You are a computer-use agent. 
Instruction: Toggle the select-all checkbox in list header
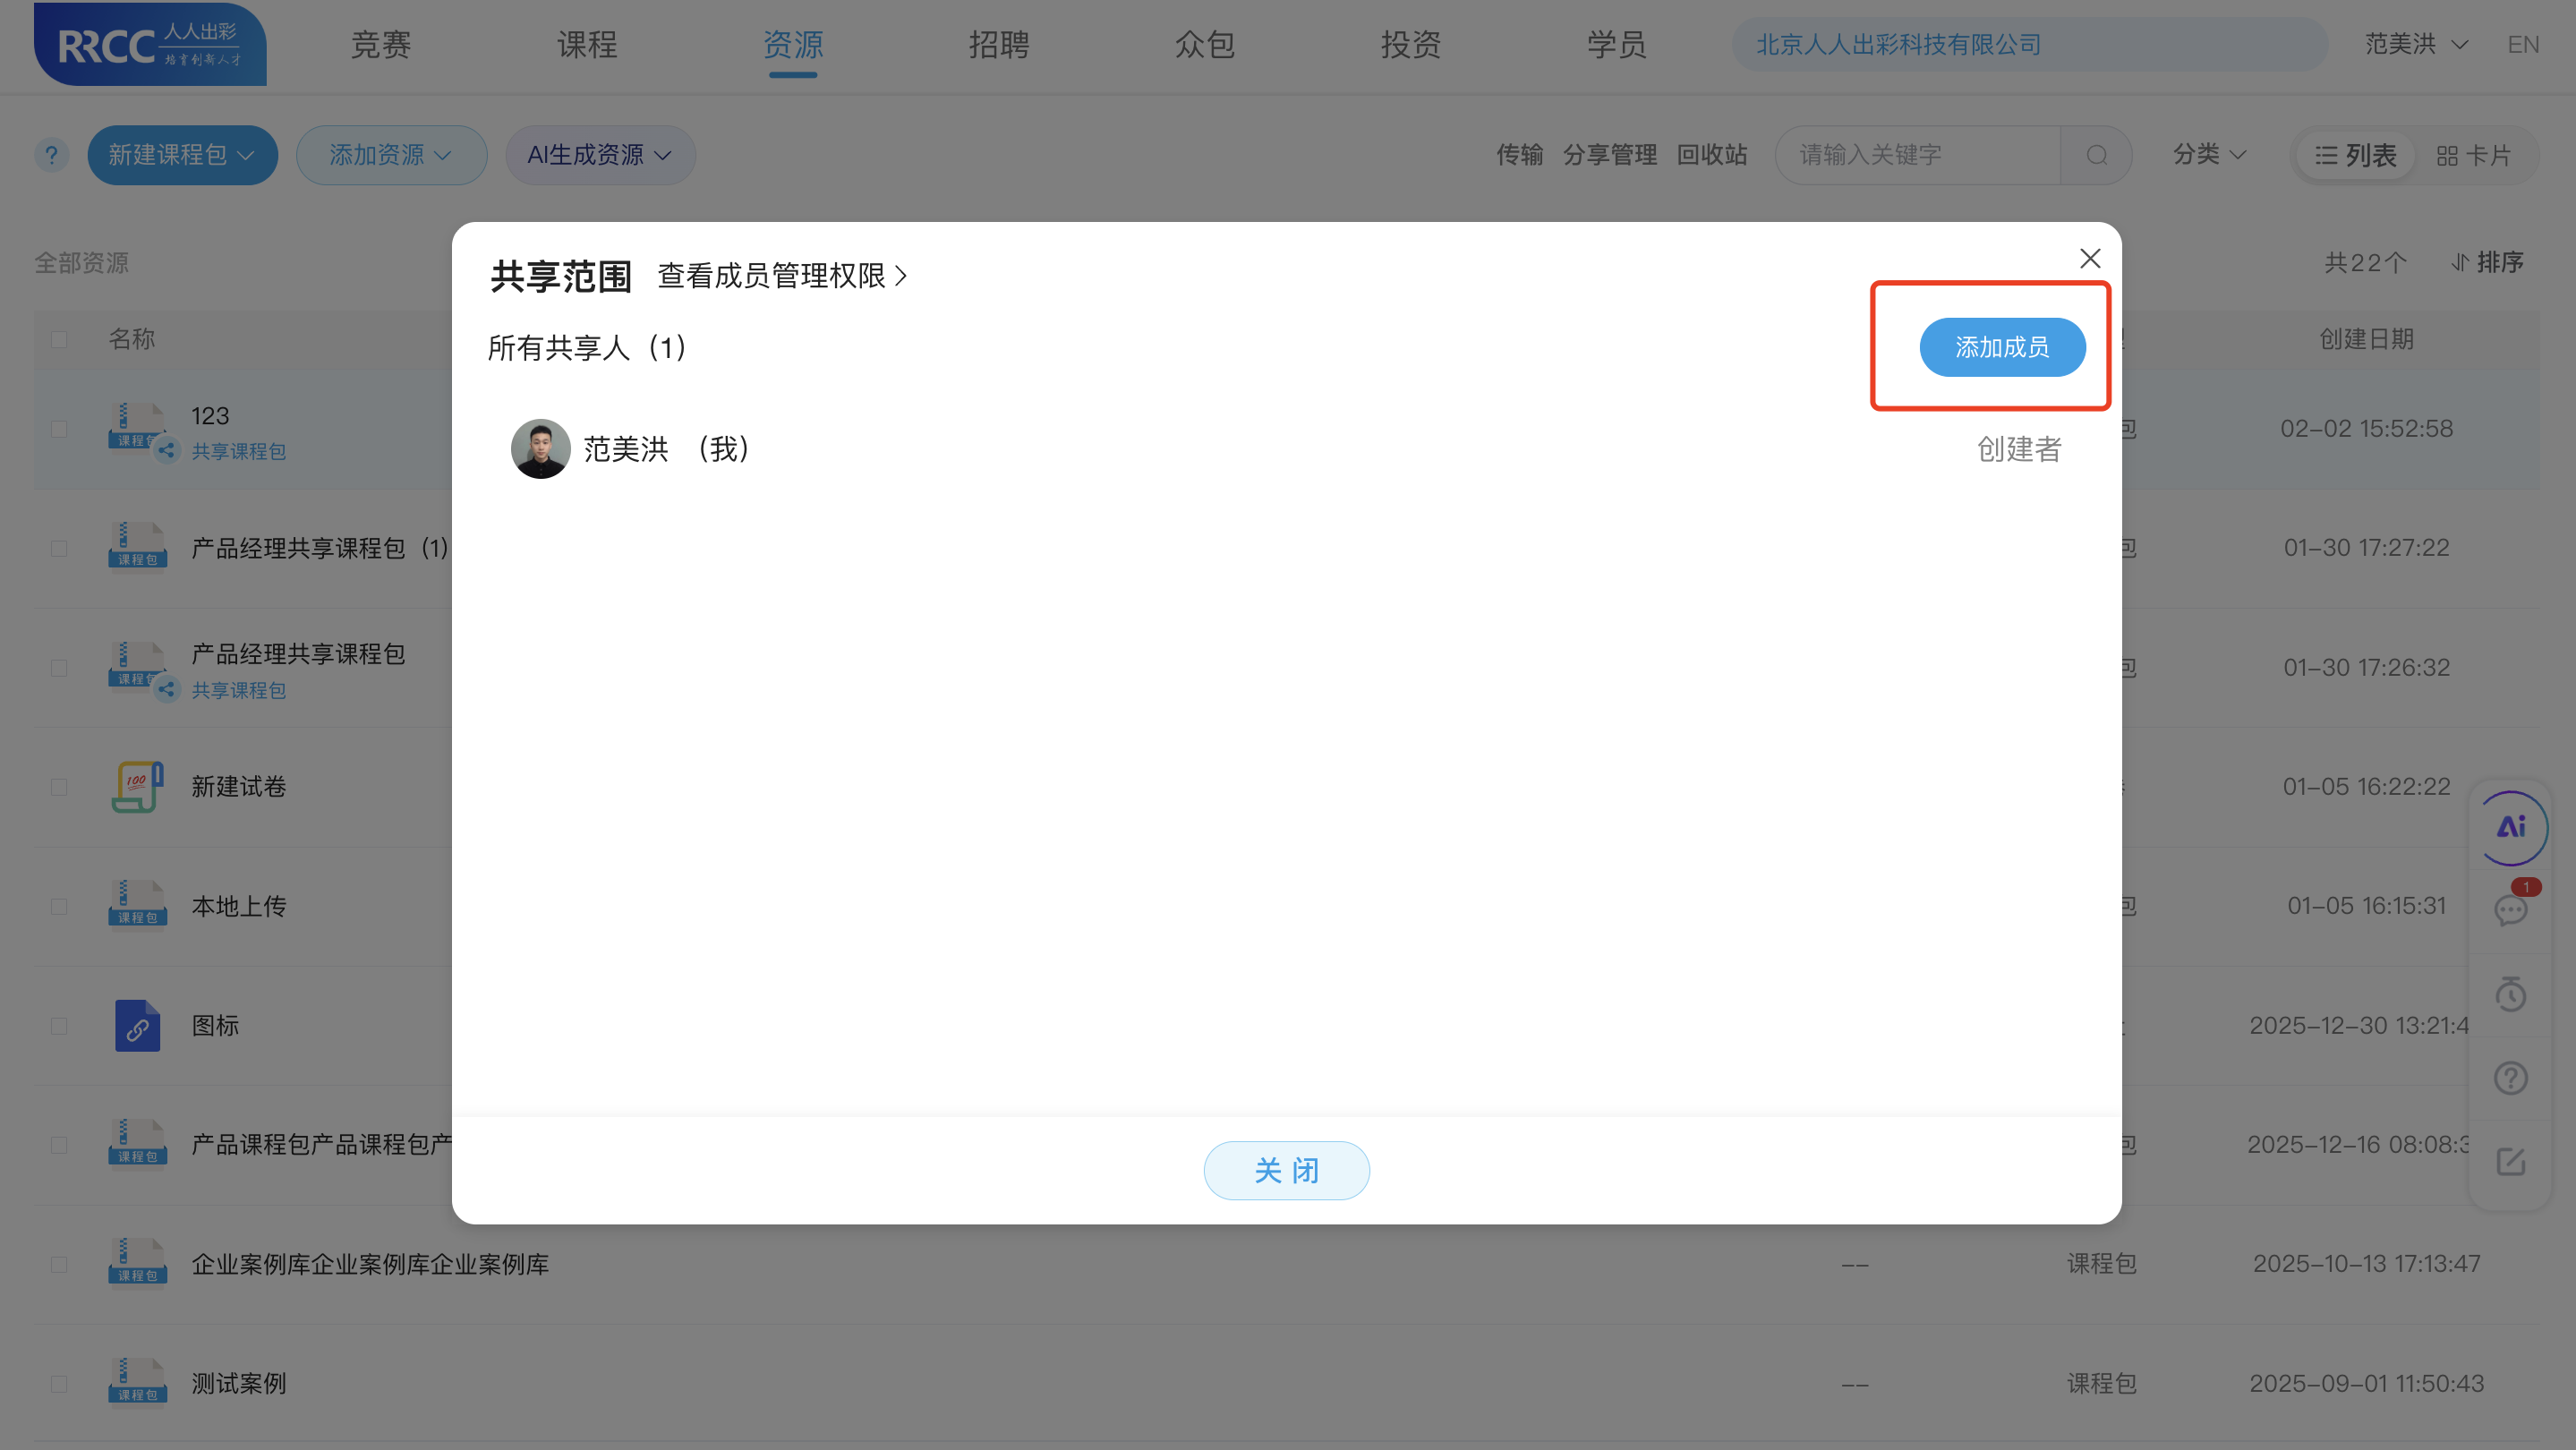click(59, 340)
